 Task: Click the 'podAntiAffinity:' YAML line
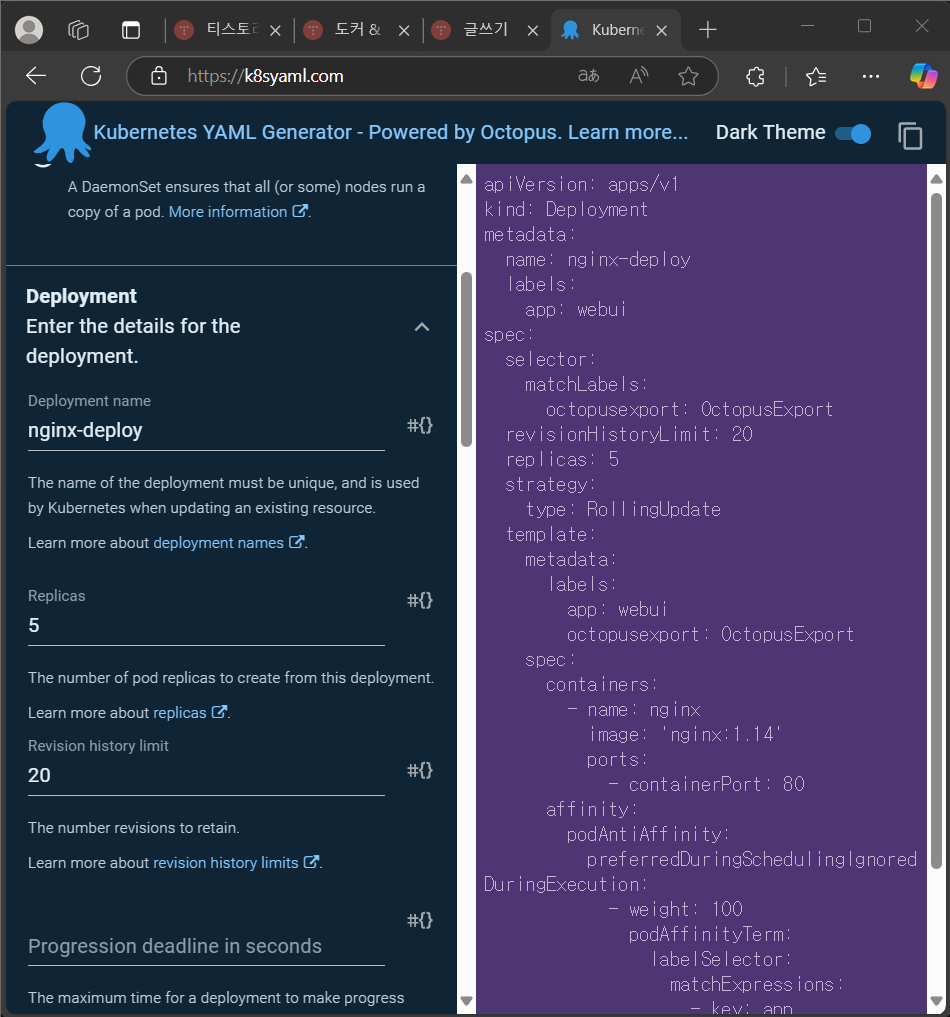coord(648,834)
